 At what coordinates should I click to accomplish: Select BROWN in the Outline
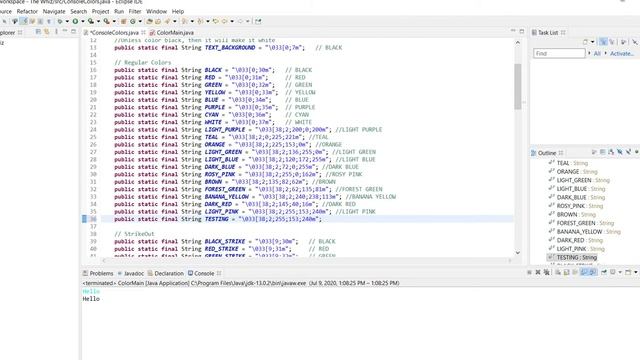pos(572,214)
